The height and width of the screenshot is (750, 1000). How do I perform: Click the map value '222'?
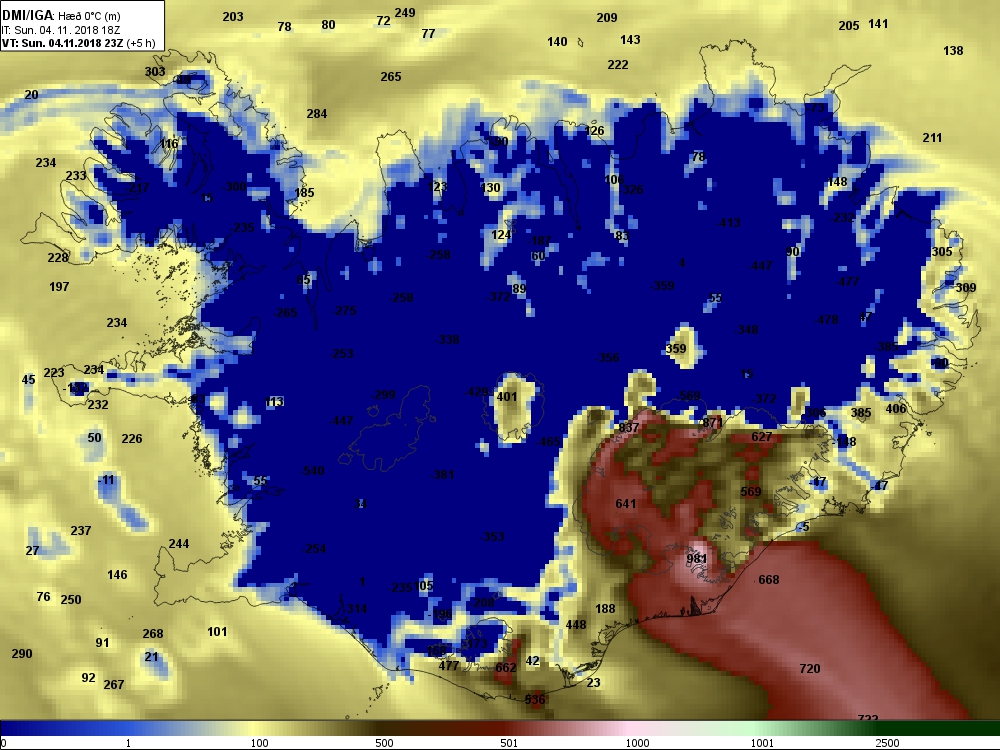tap(617, 65)
